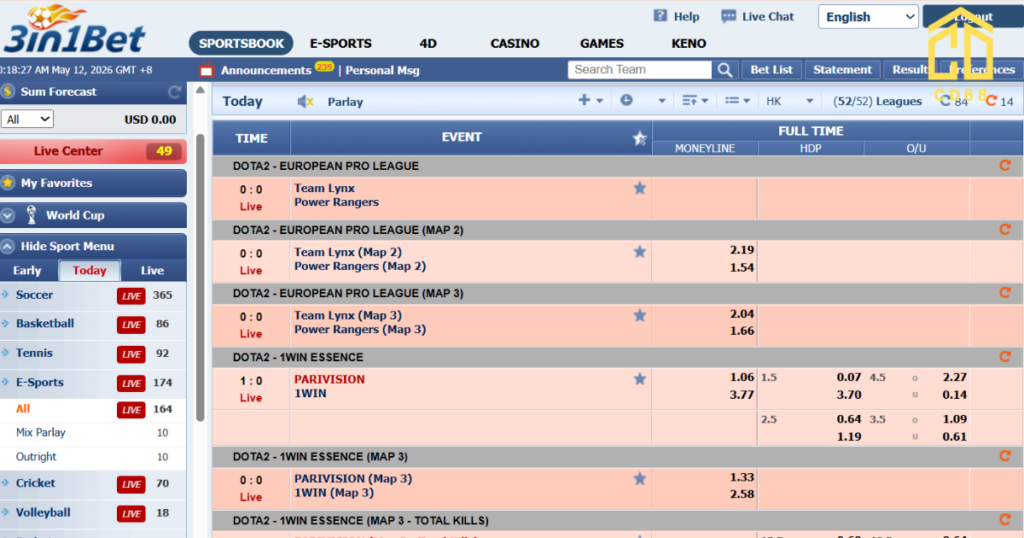Refresh the DOTA2 - 1WIN Essence section
The width and height of the screenshot is (1024, 538).
[x=1005, y=357]
